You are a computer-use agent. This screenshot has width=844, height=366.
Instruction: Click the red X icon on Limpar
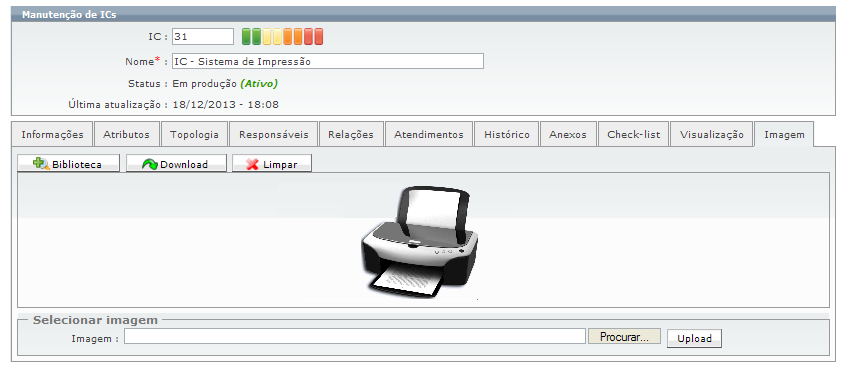point(252,164)
